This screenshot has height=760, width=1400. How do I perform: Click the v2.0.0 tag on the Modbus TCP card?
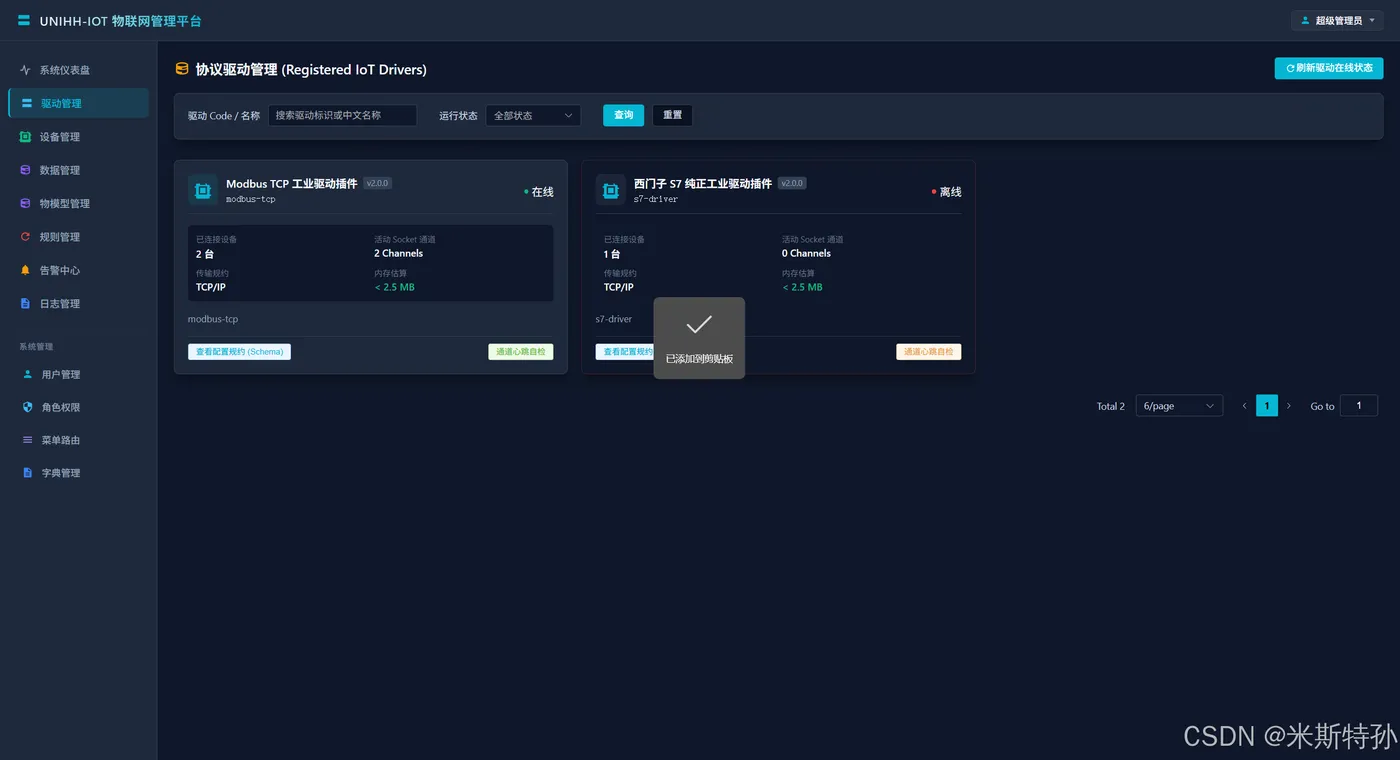pyautogui.click(x=377, y=183)
